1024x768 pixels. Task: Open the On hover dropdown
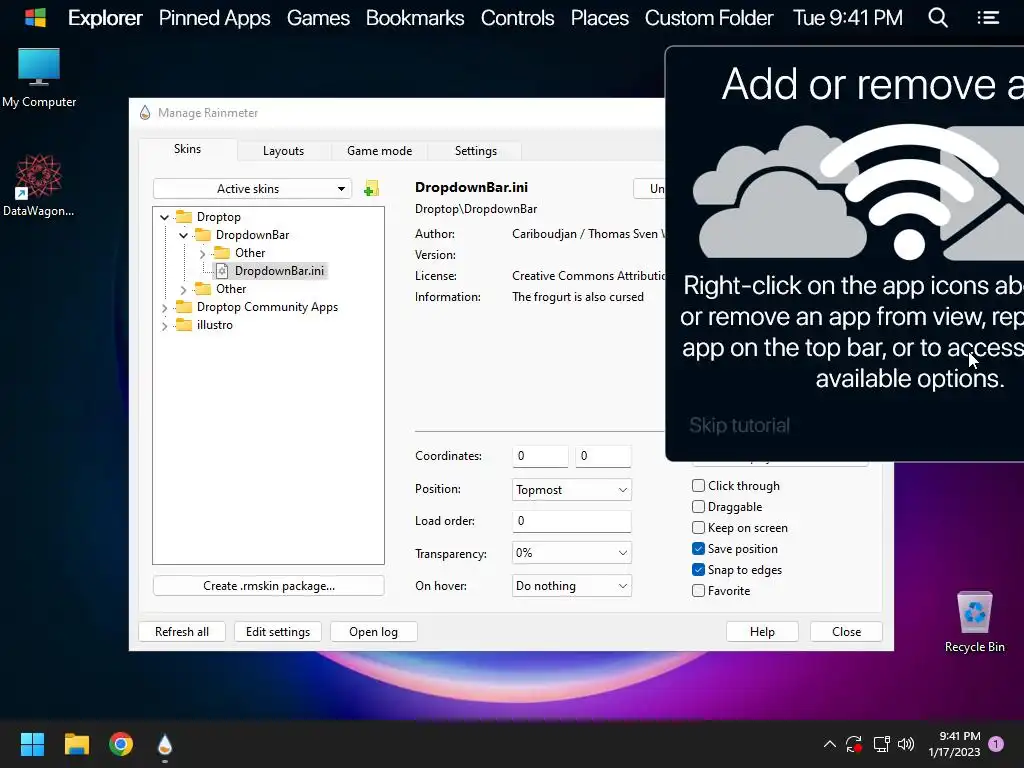coord(571,586)
